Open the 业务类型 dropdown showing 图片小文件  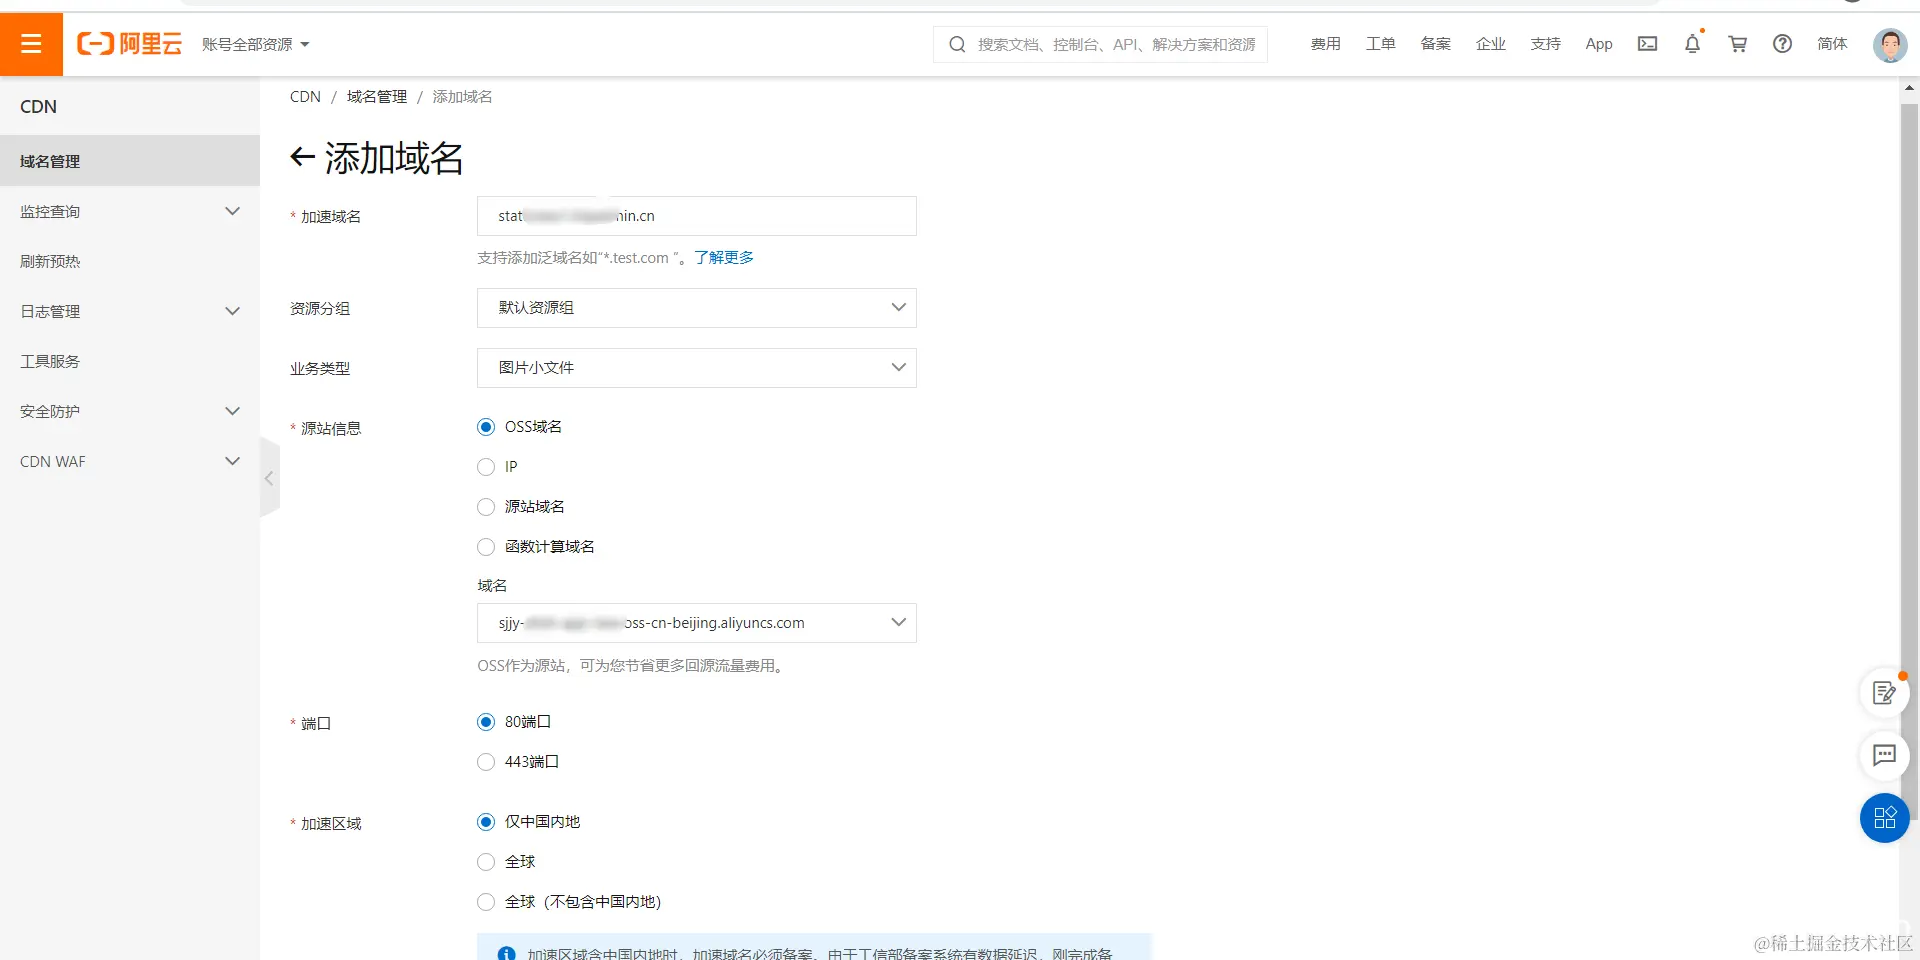tap(696, 367)
